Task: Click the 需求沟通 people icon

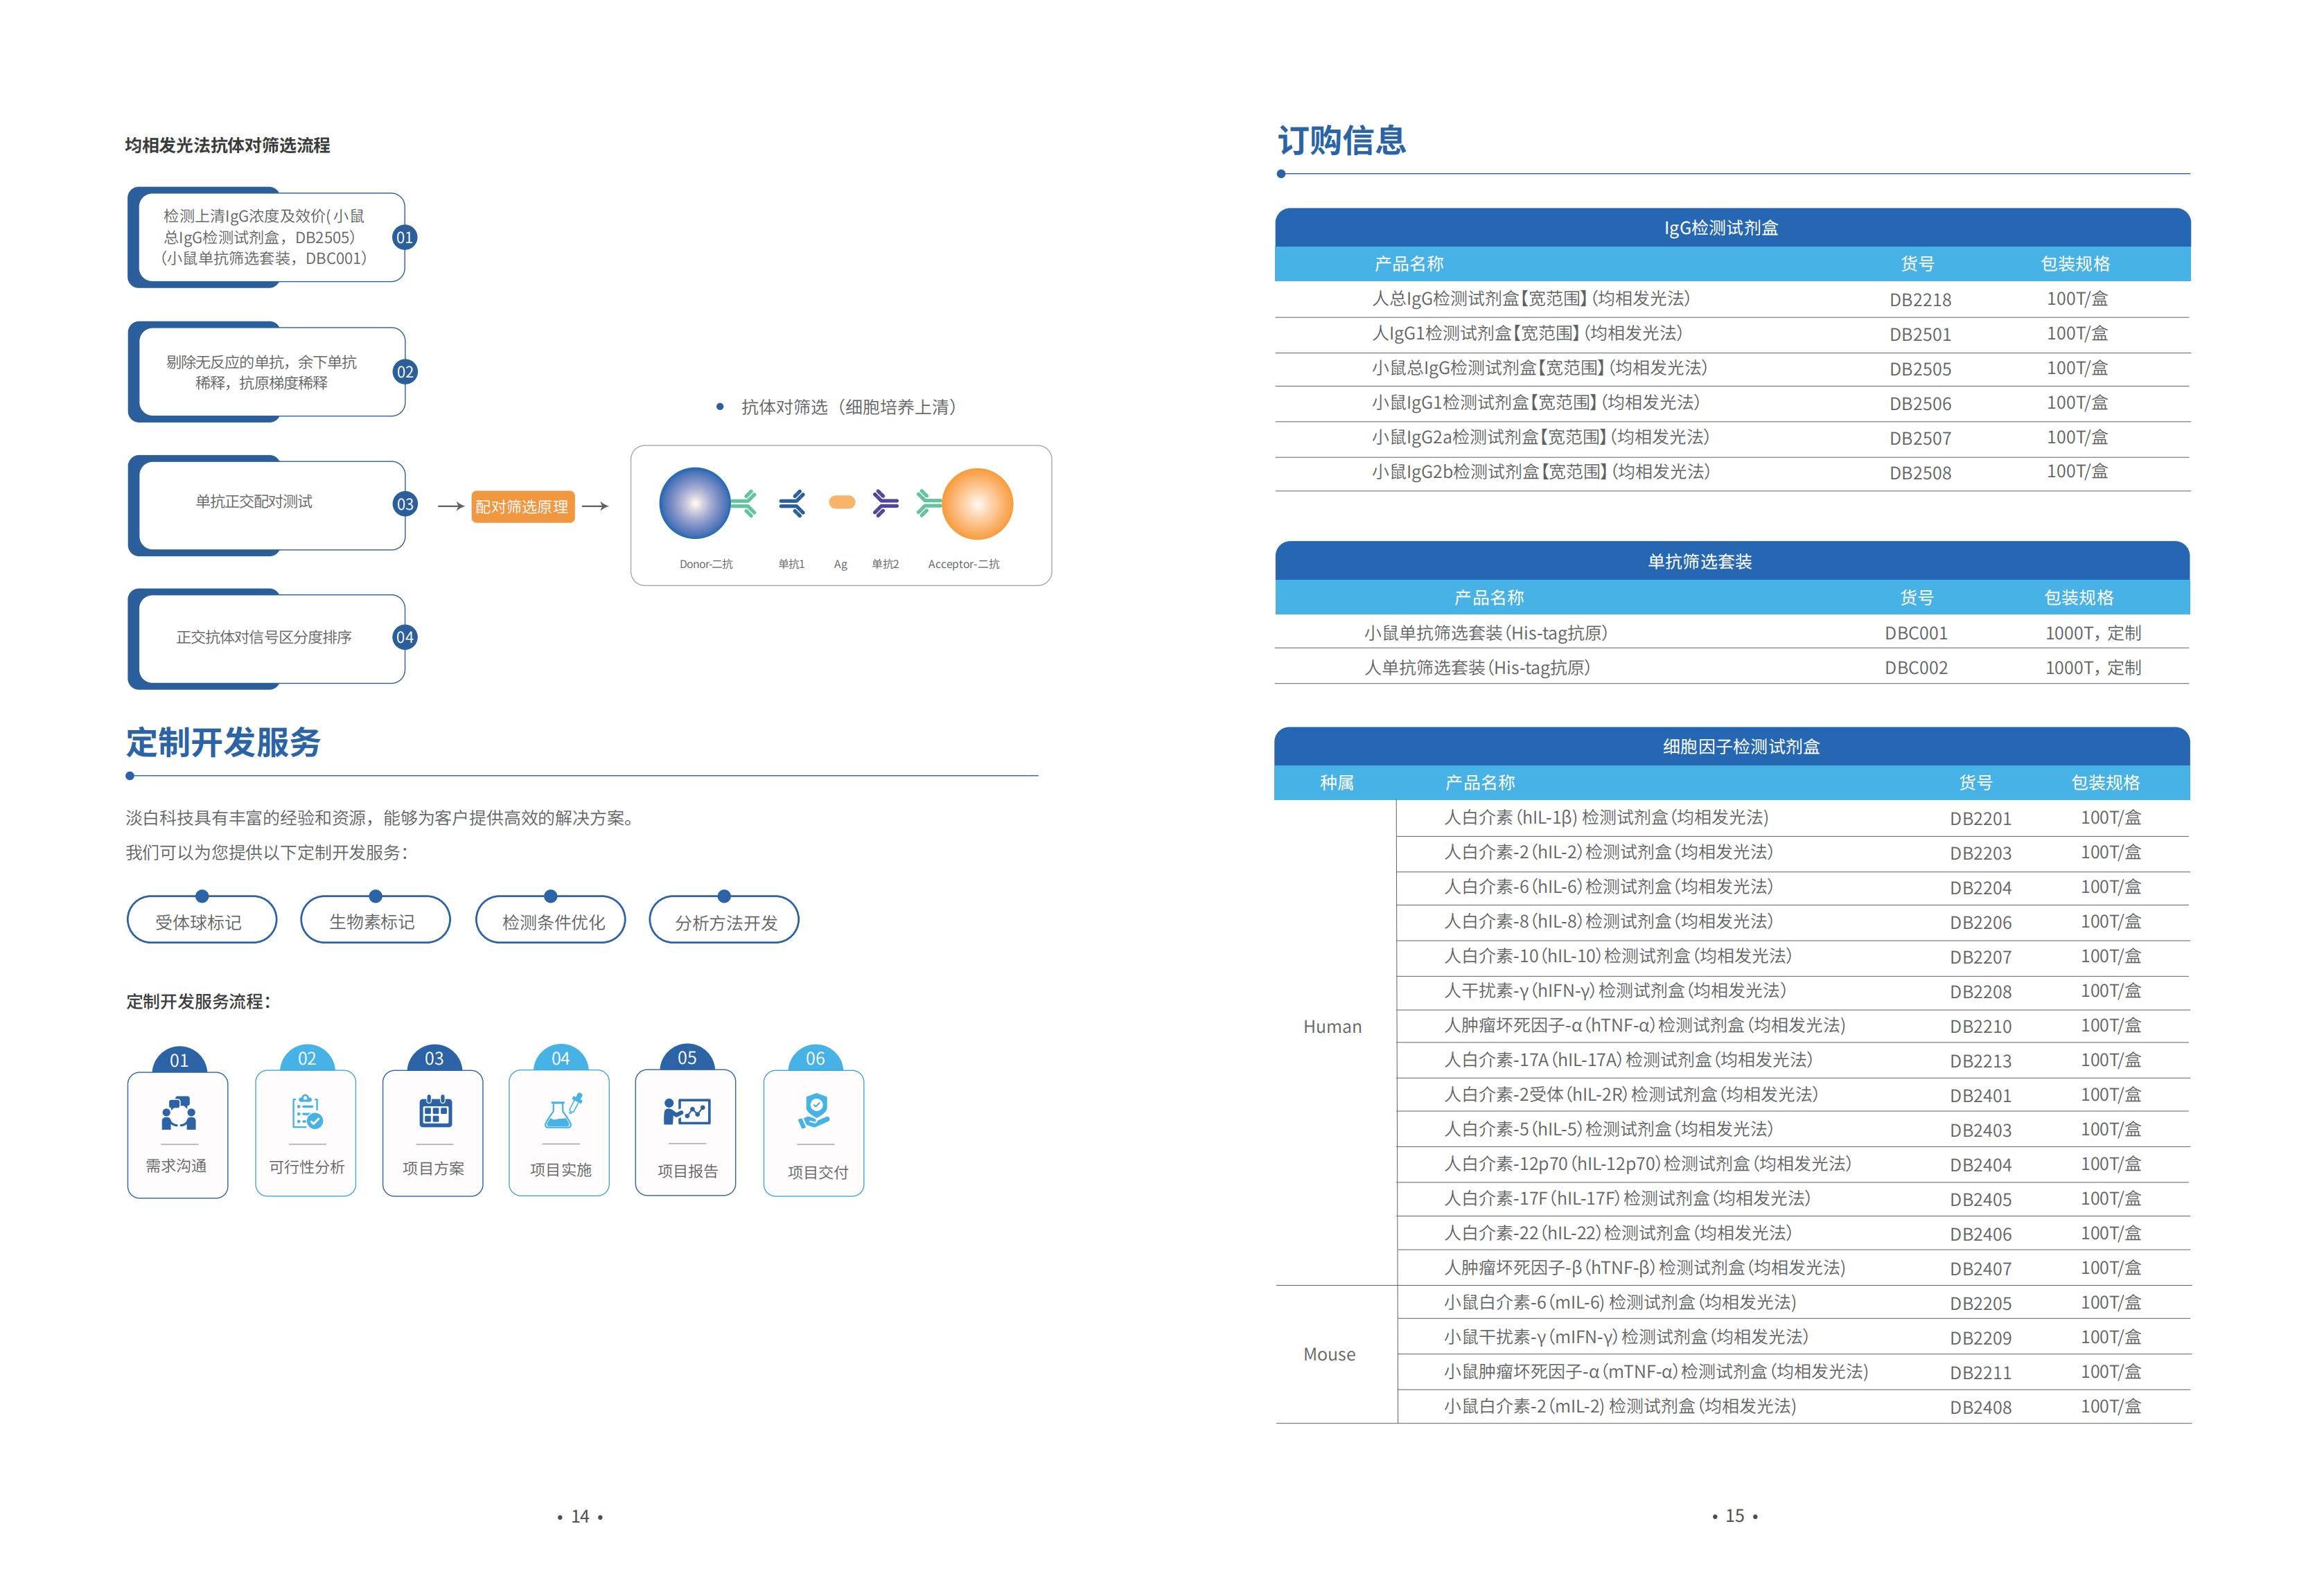Action: point(179,1113)
